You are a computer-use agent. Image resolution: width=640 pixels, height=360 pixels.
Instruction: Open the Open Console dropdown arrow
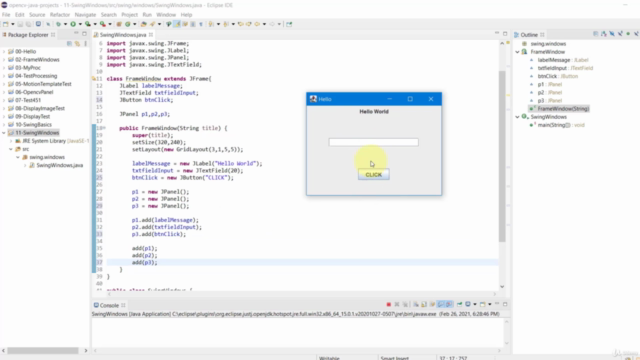click(489, 304)
